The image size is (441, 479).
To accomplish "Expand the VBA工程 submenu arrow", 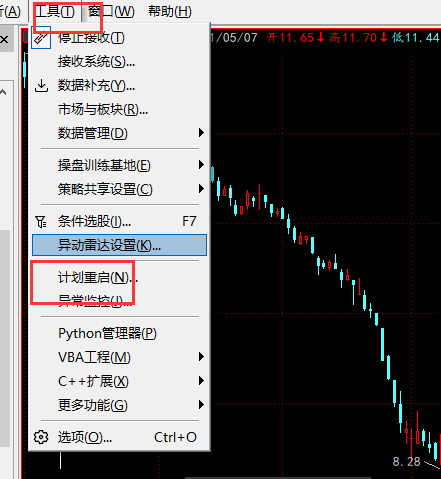I will [201, 357].
